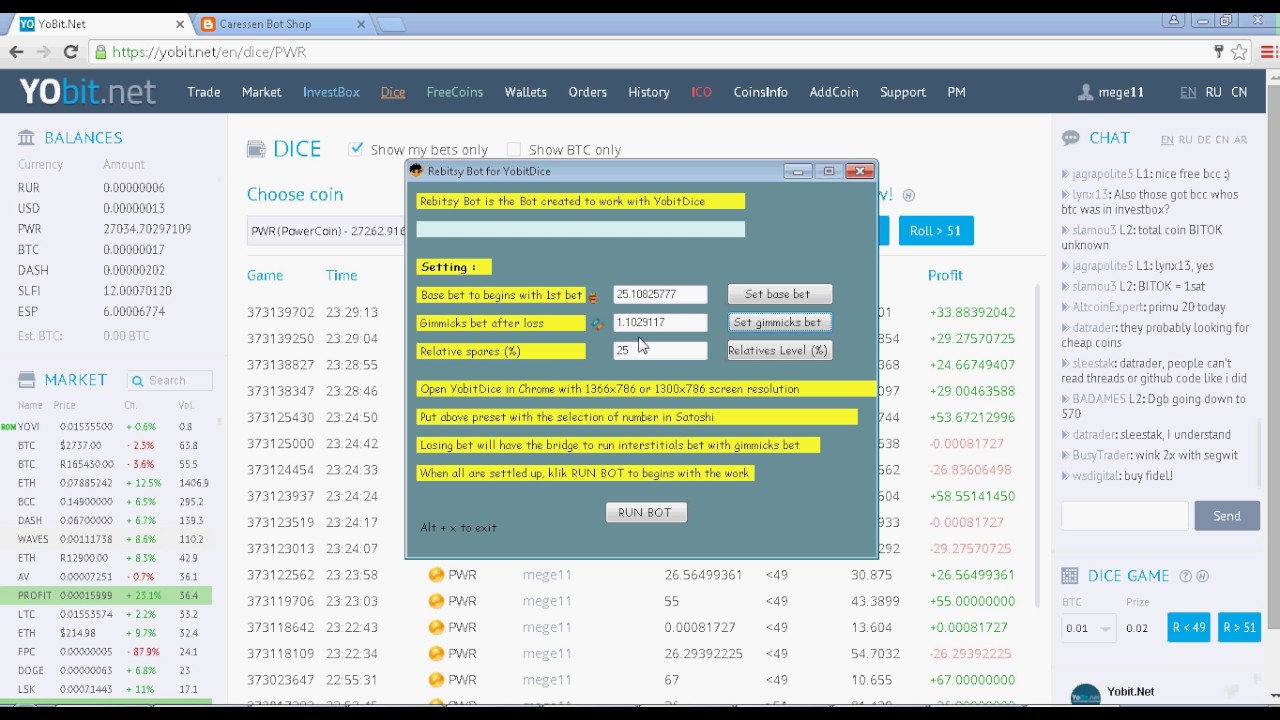Close the Caressen Bot Shop tab
The height and width of the screenshot is (720, 1280).
[x=359, y=24]
